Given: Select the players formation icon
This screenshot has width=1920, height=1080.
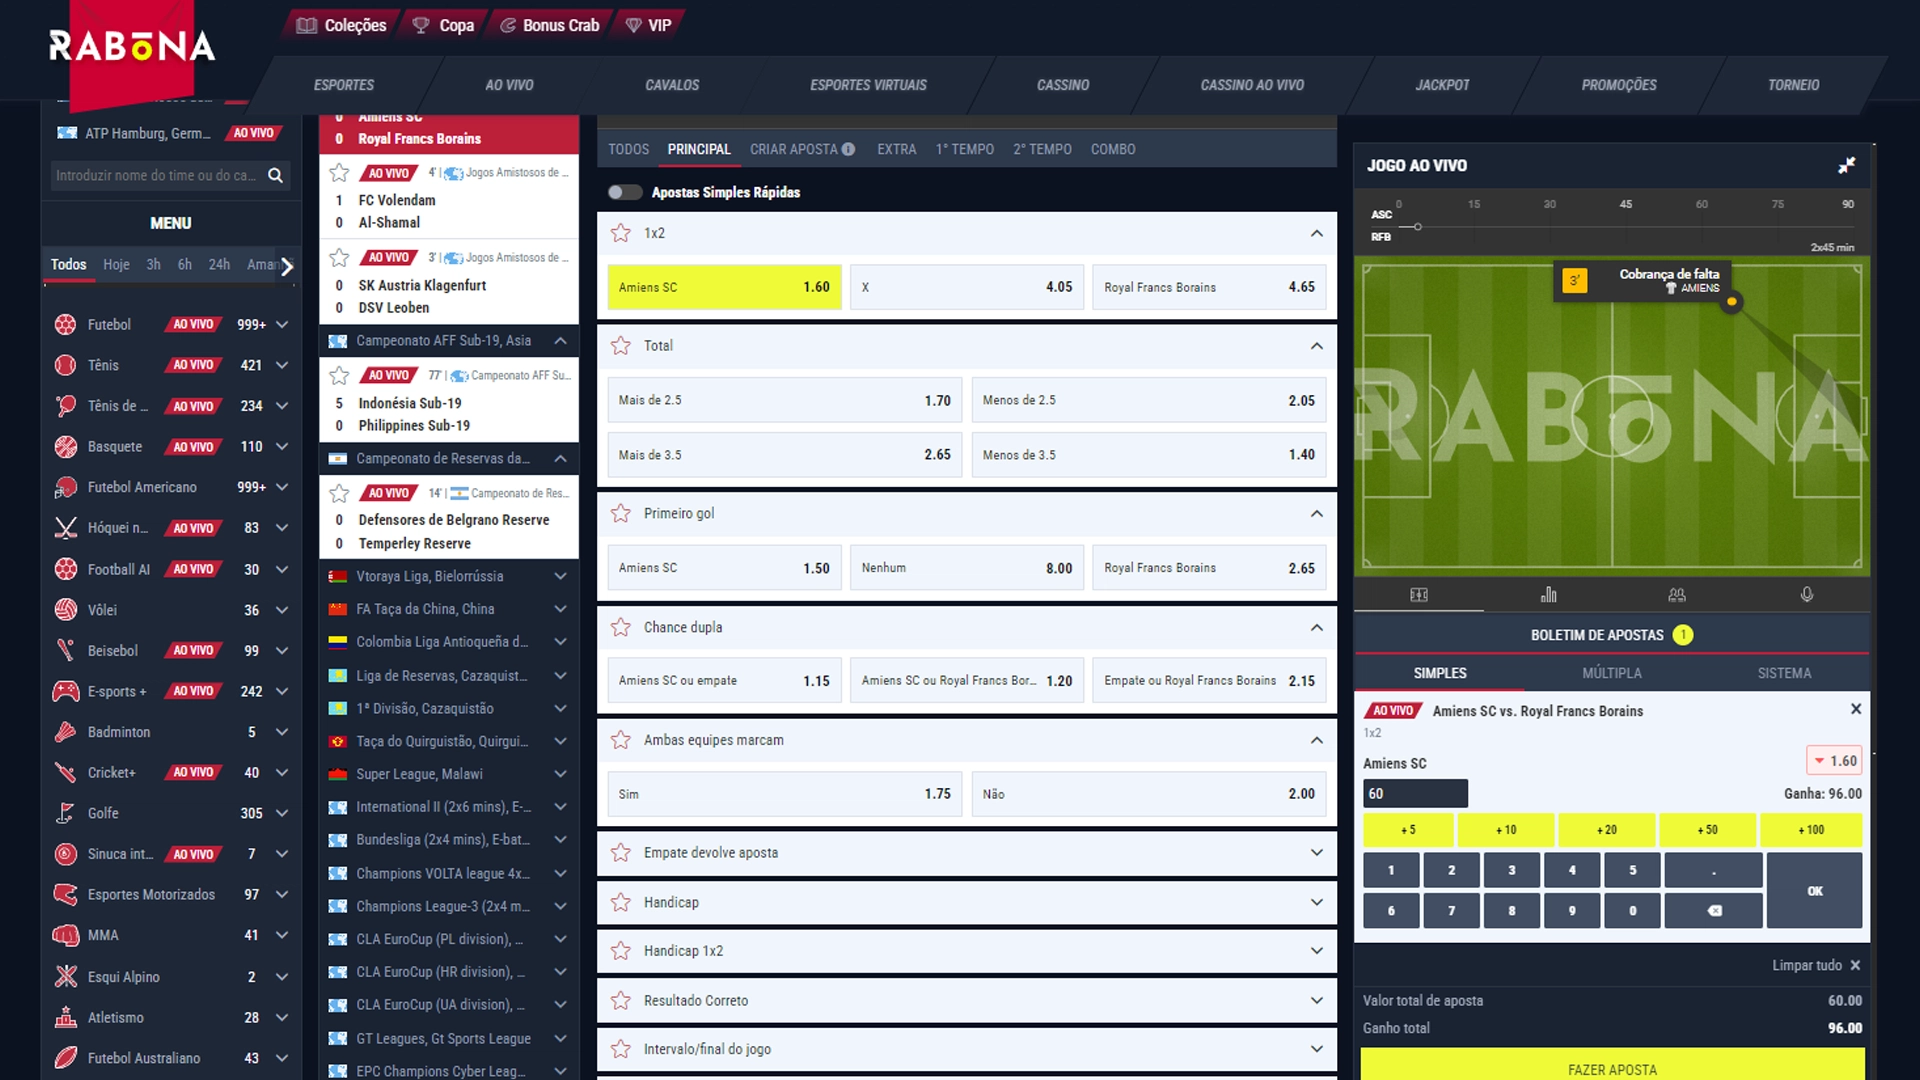Looking at the screenshot, I should [x=1677, y=596].
